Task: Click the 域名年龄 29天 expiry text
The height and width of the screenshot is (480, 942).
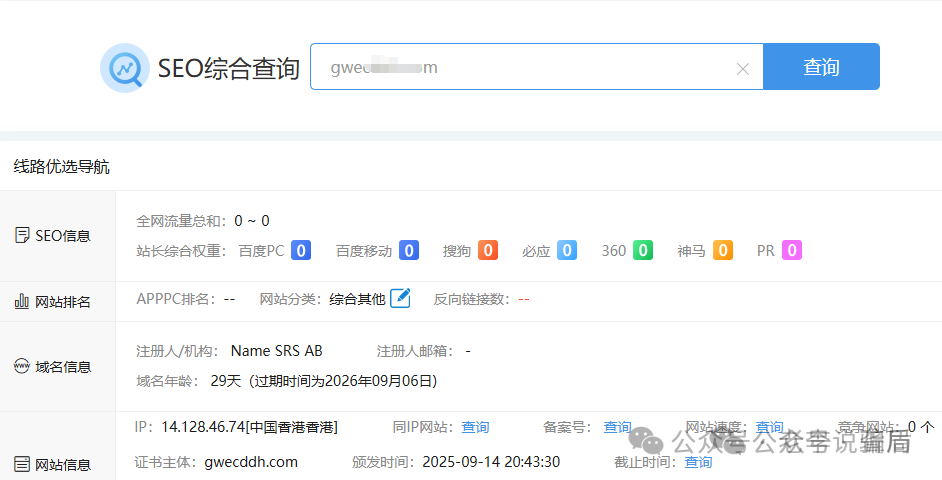Action: pos(323,381)
